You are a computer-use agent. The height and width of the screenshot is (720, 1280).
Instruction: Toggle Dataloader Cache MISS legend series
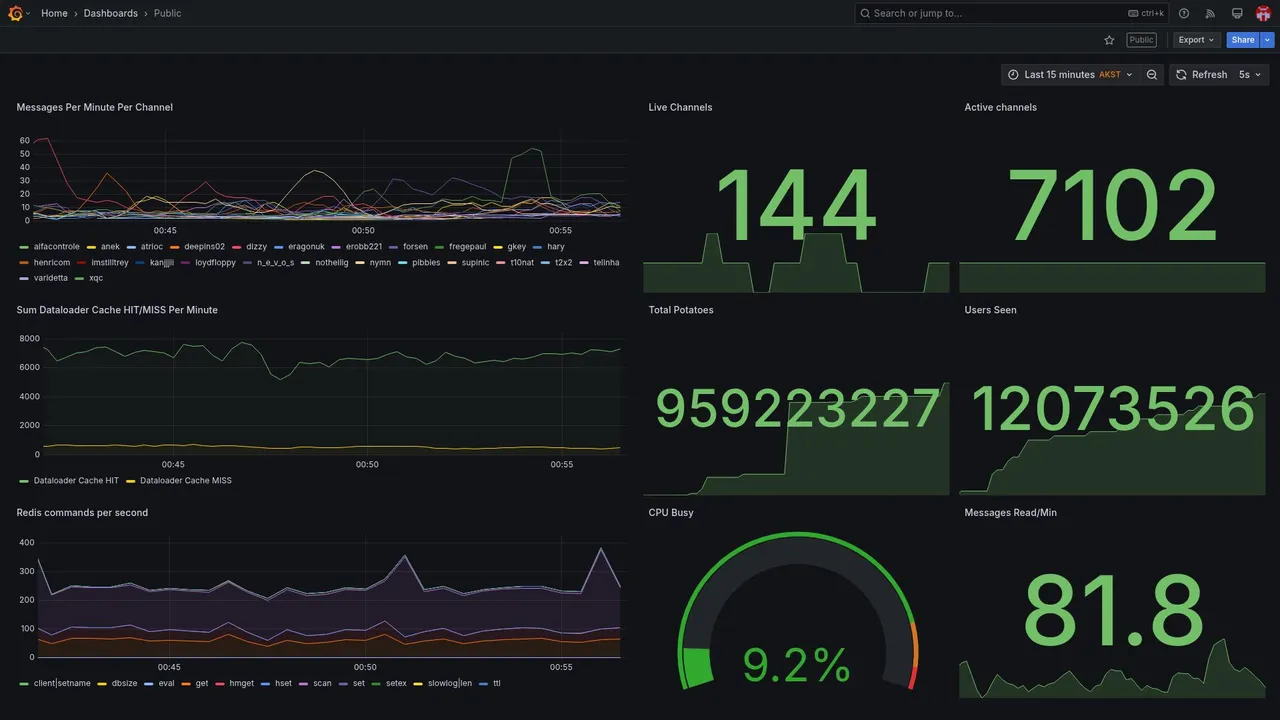coord(179,481)
